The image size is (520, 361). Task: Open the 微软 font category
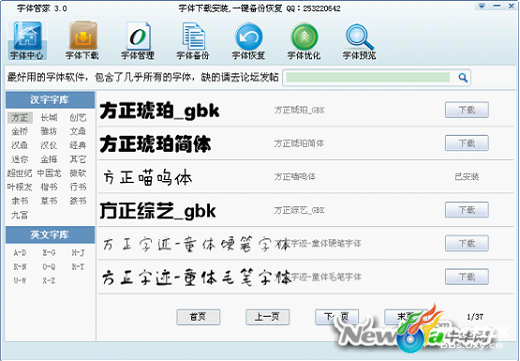coord(78,173)
